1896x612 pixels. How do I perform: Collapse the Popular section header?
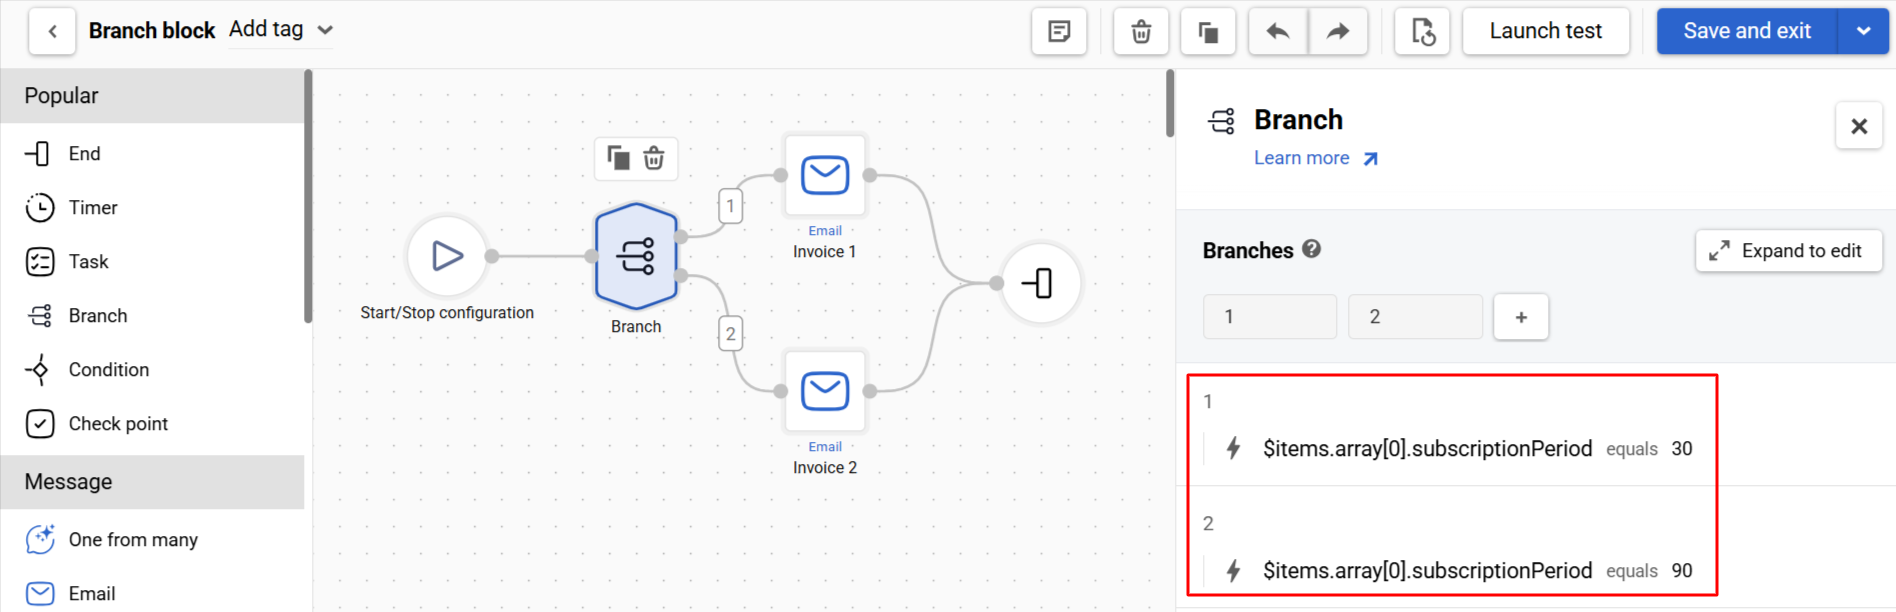(152, 96)
